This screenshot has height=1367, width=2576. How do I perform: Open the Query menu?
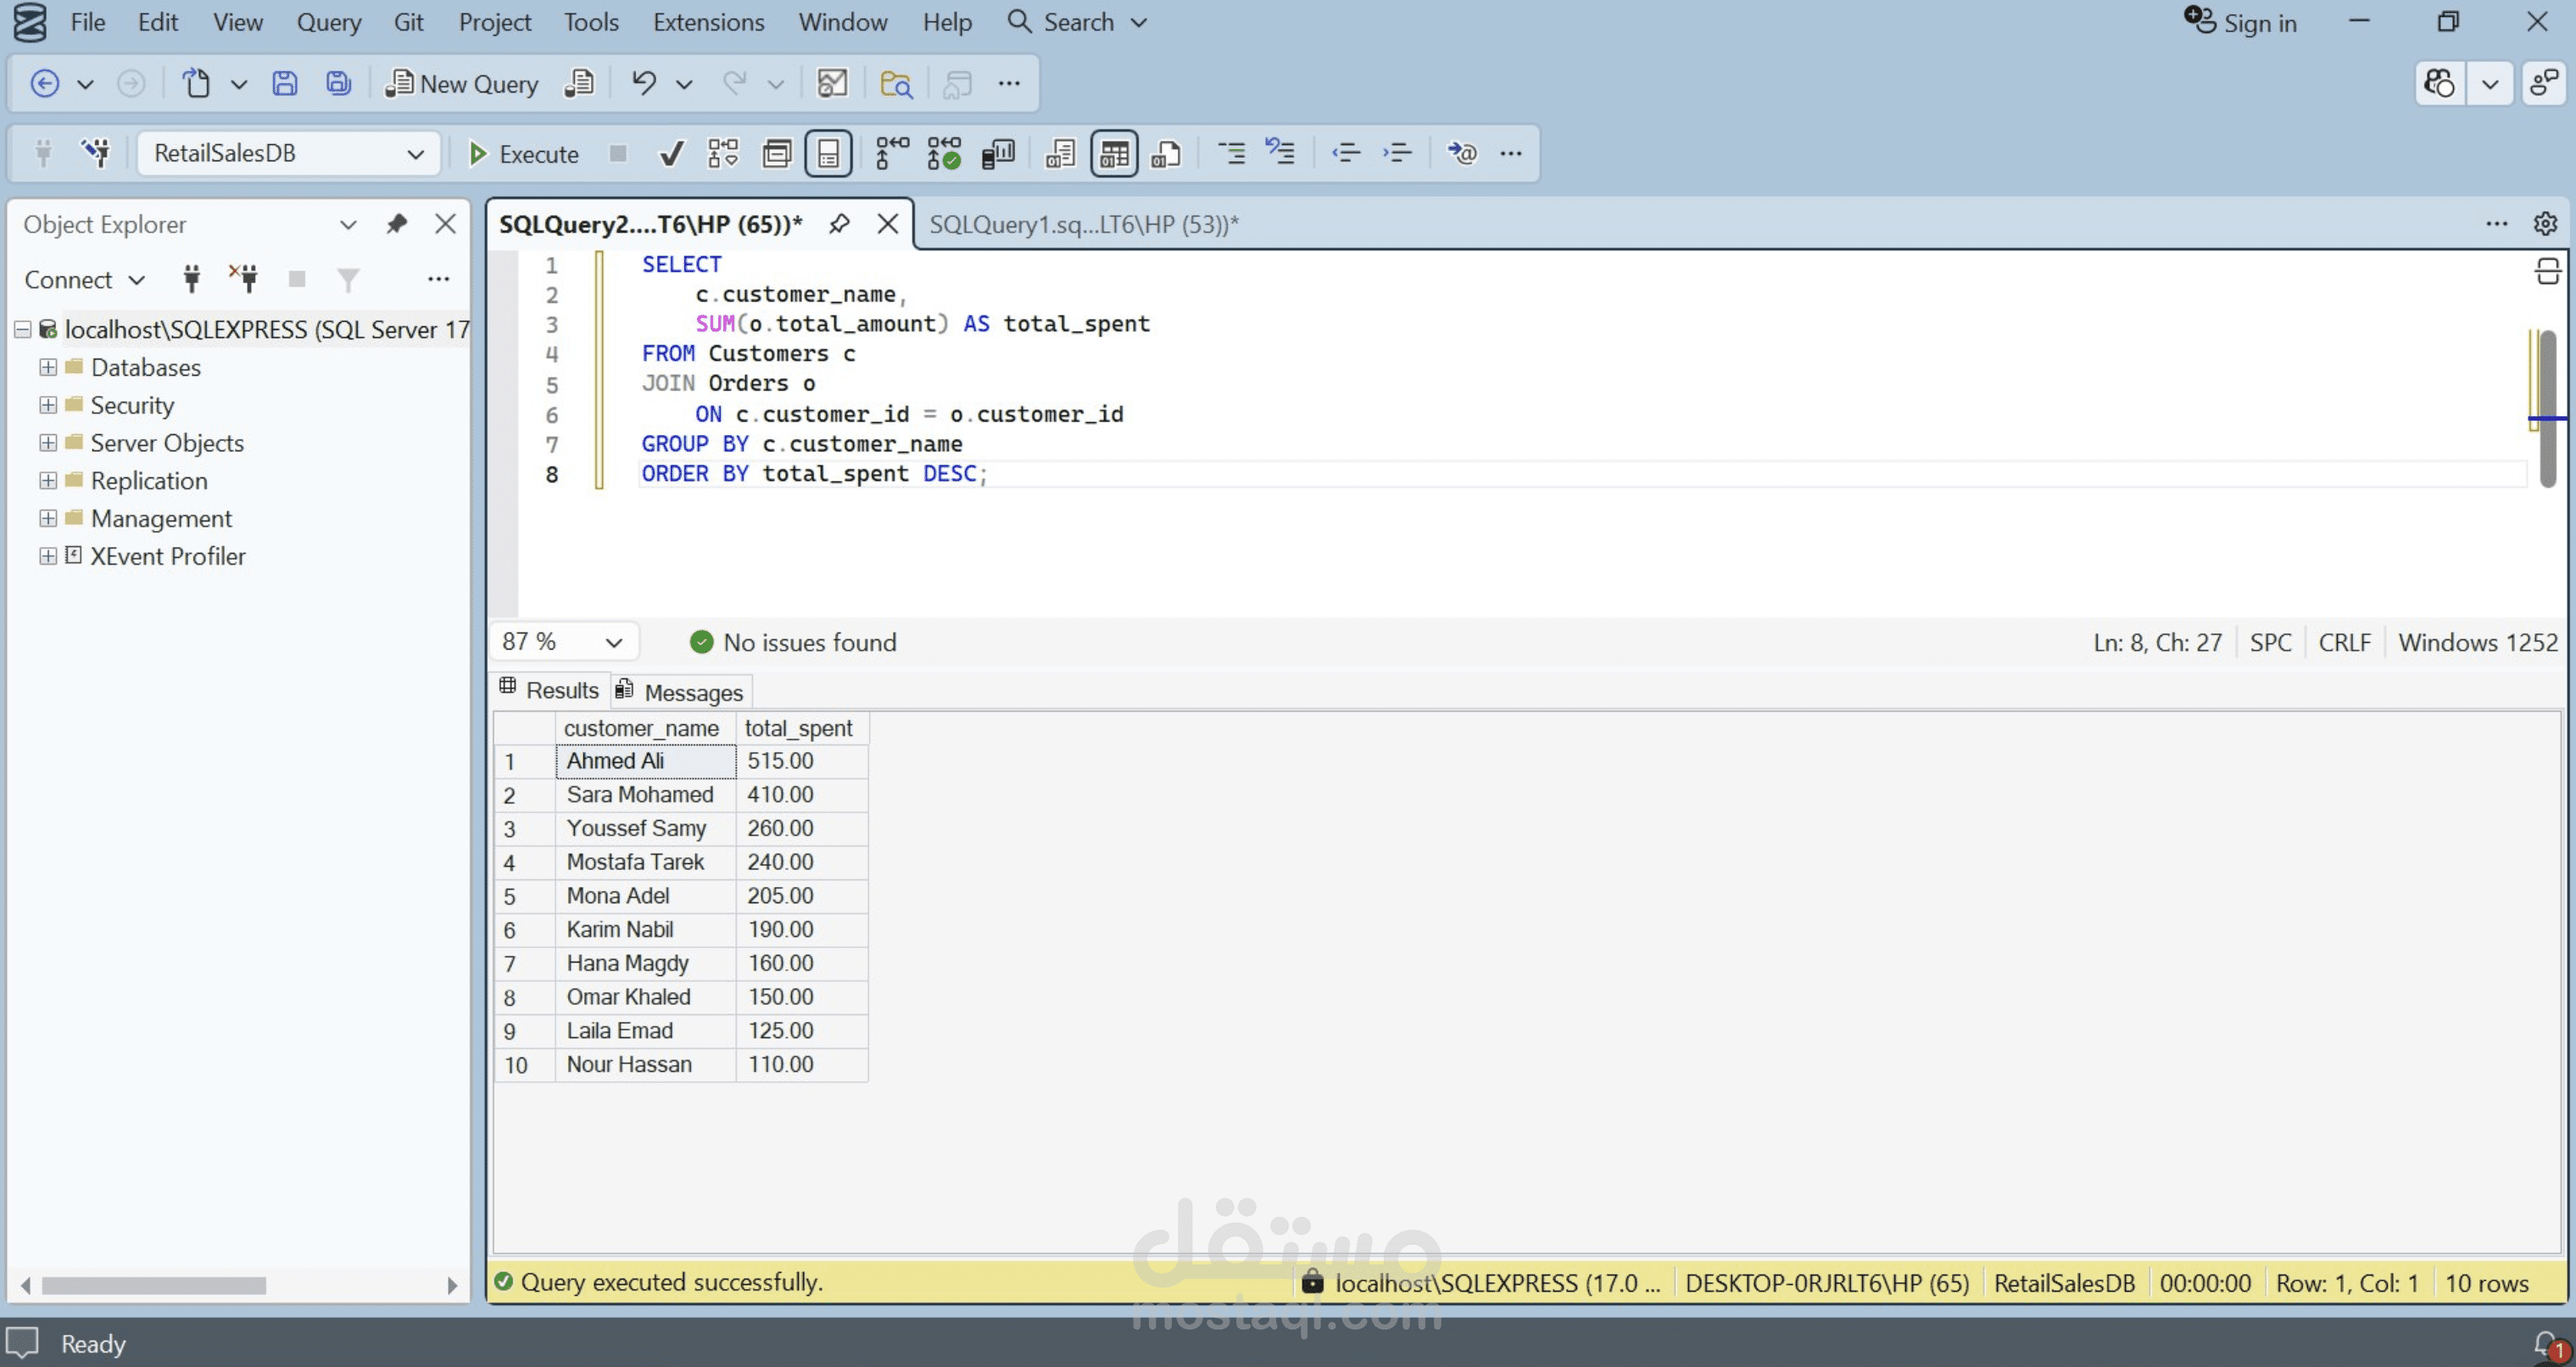328,22
